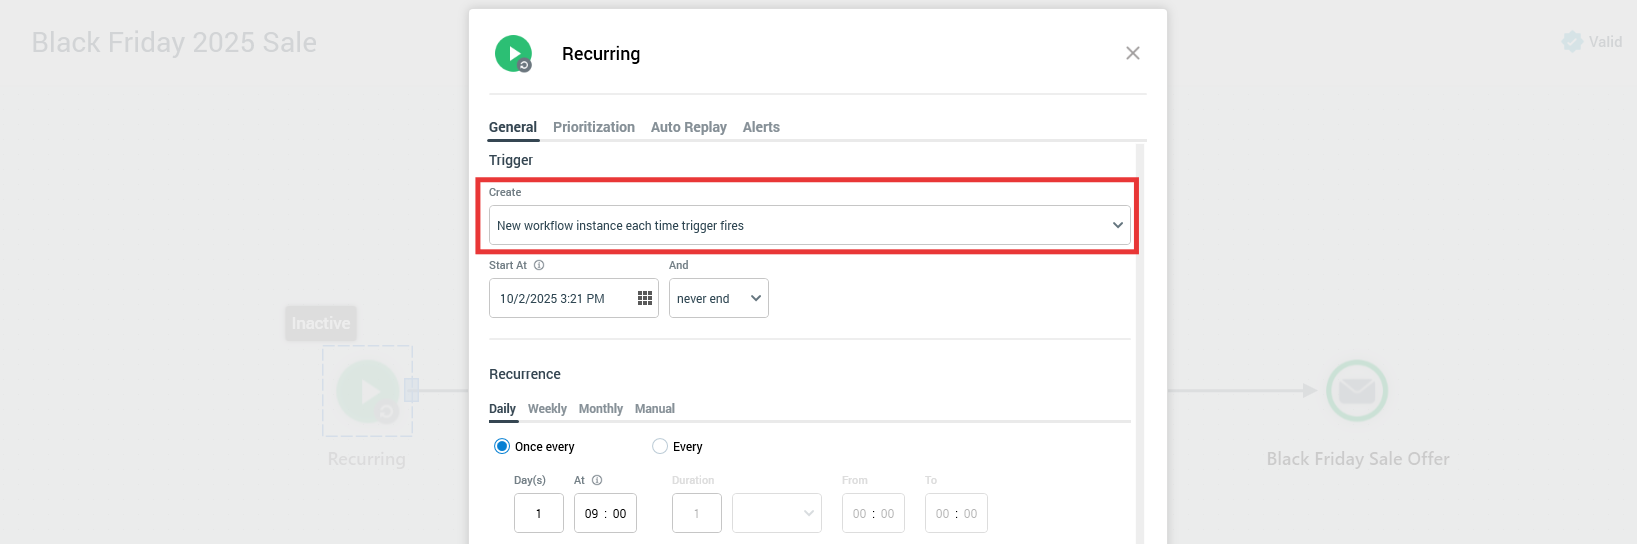The height and width of the screenshot is (544, 1637).
Task: Select the Every radio option
Action: [x=660, y=446]
